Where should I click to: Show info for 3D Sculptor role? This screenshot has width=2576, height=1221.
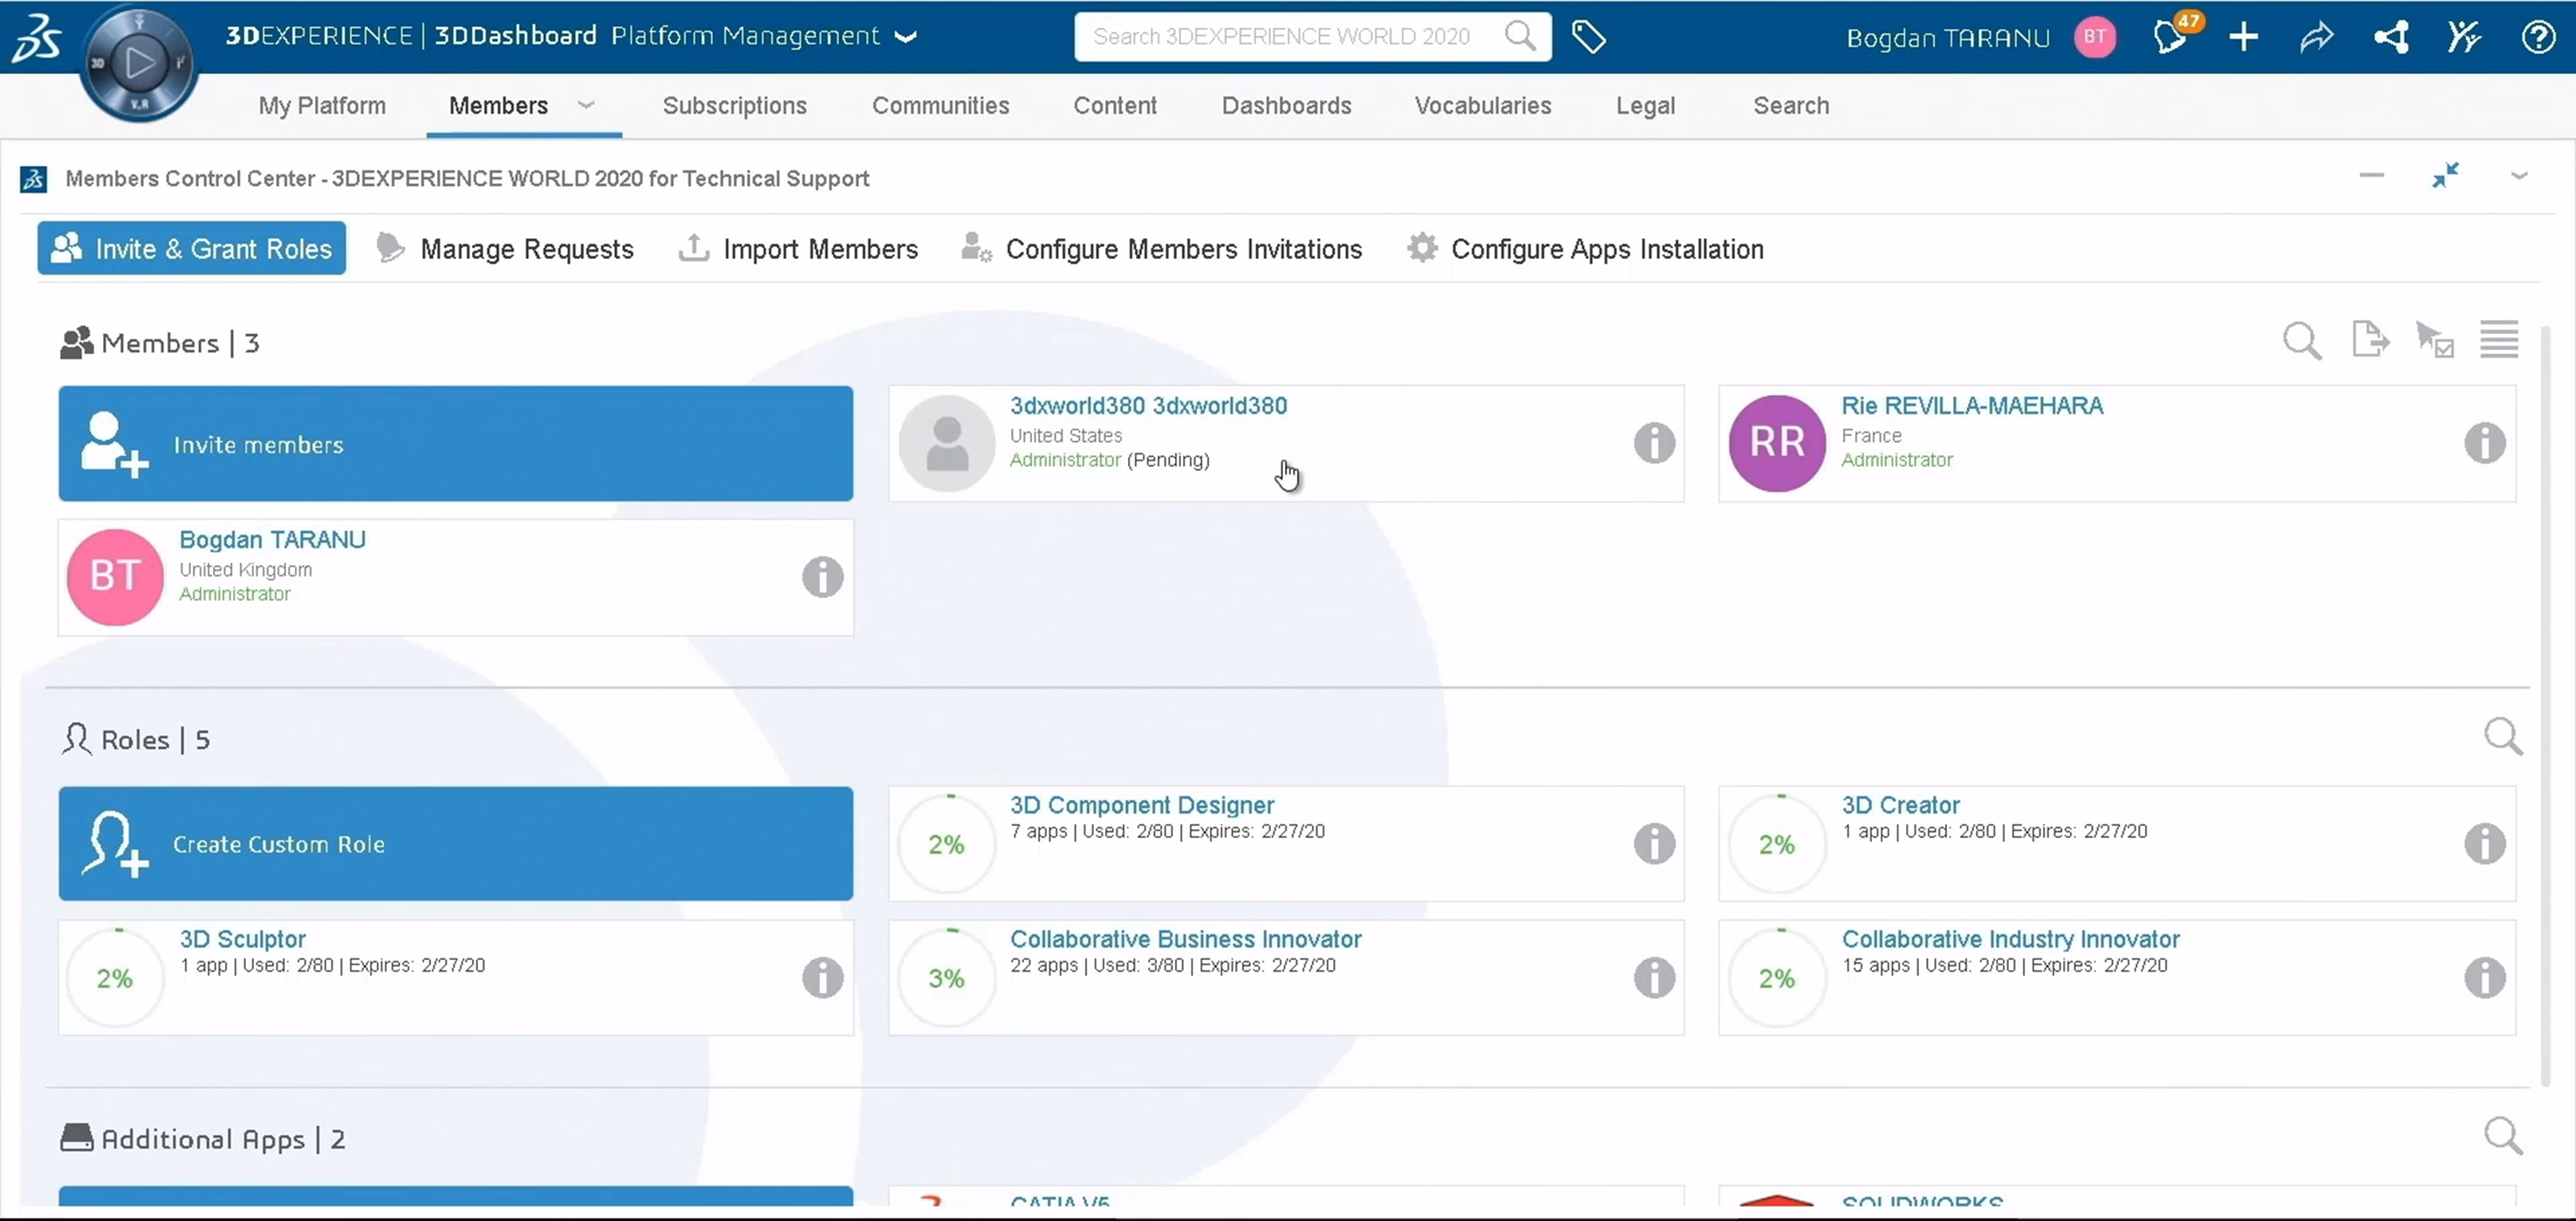[x=822, y=978]
